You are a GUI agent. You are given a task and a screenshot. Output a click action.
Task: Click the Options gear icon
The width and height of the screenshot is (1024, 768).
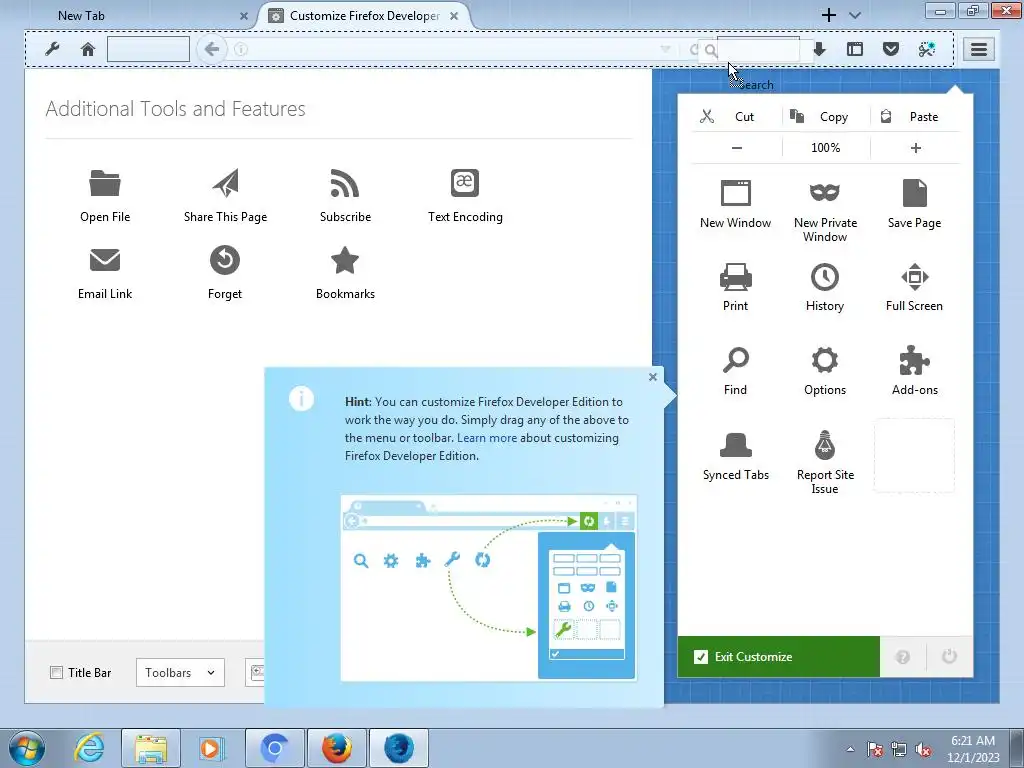click(825, 360)
